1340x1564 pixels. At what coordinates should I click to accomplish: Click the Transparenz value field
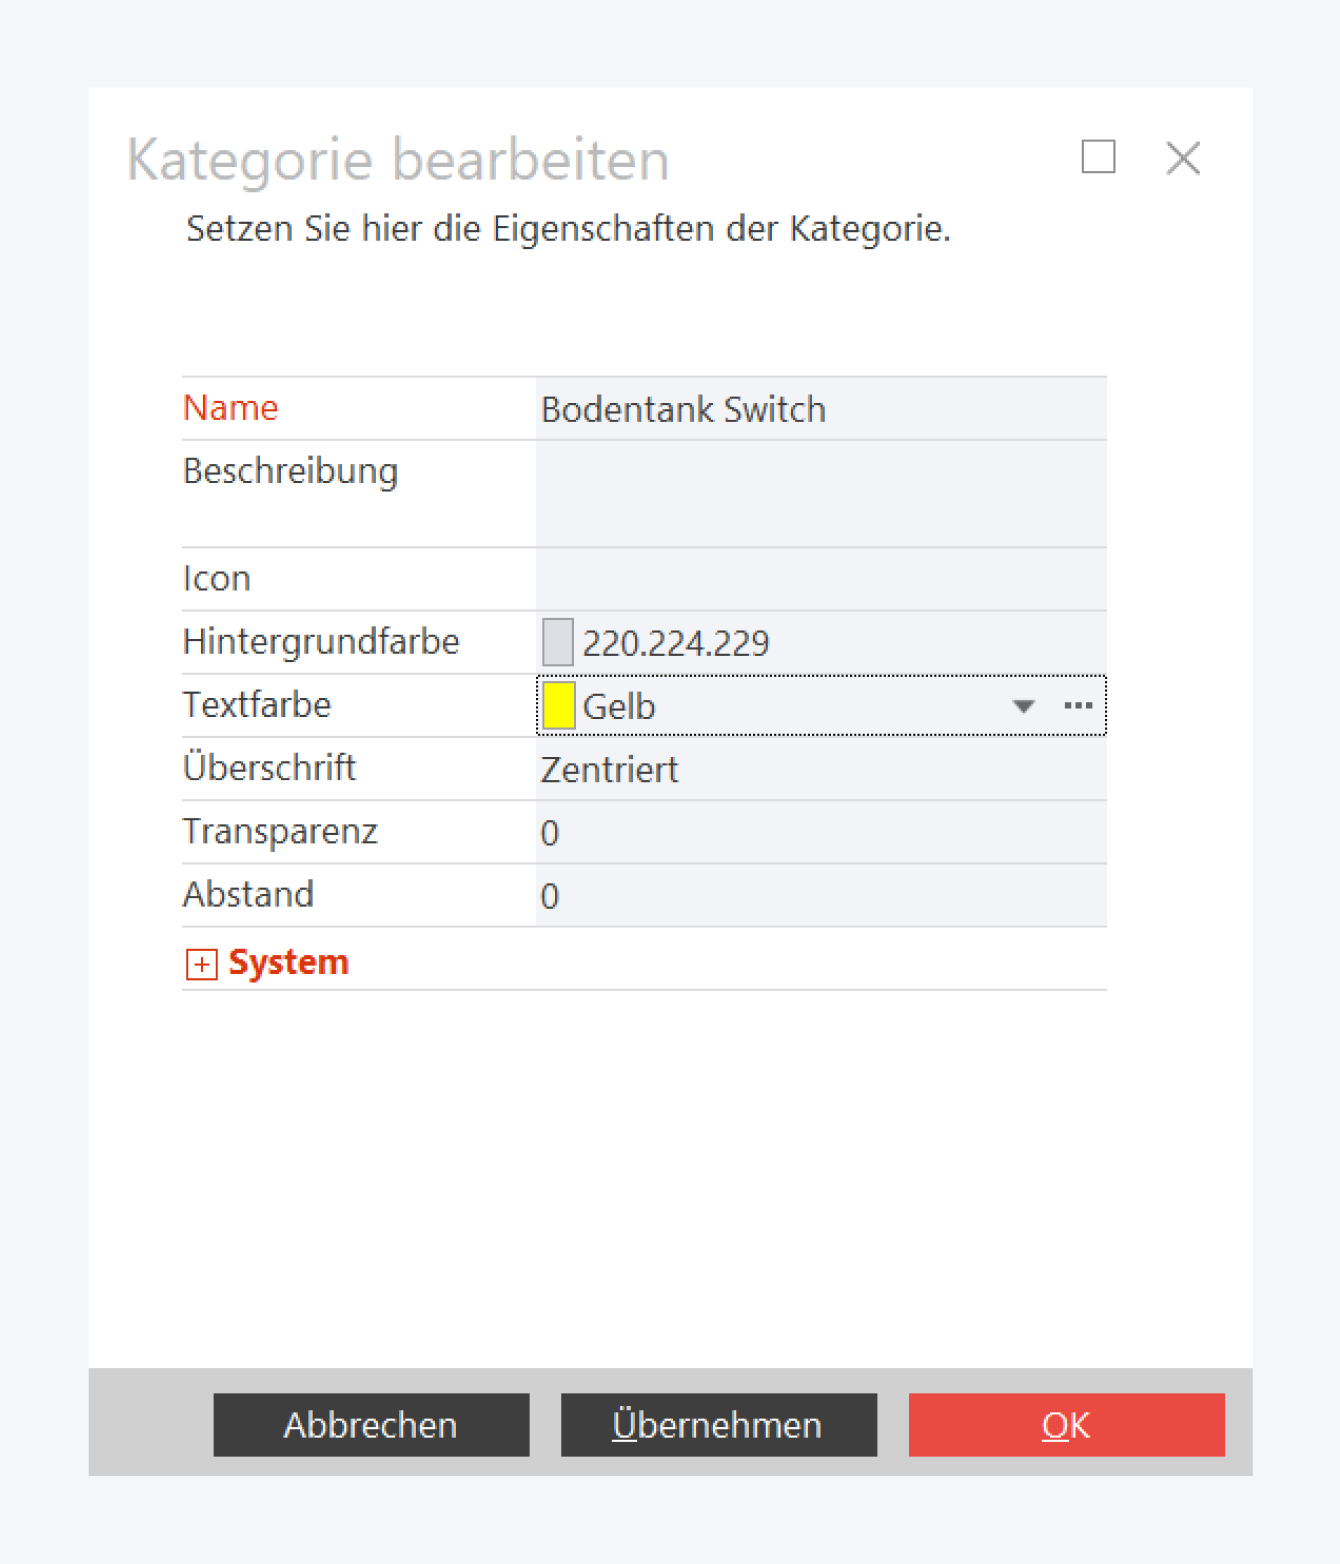pos(820,833)
